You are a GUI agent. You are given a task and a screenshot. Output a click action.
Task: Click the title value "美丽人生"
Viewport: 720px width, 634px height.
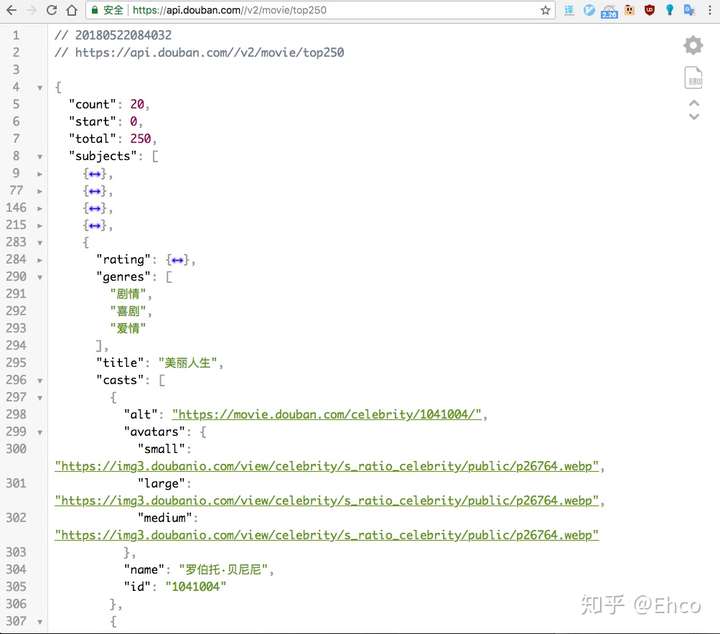188,363
